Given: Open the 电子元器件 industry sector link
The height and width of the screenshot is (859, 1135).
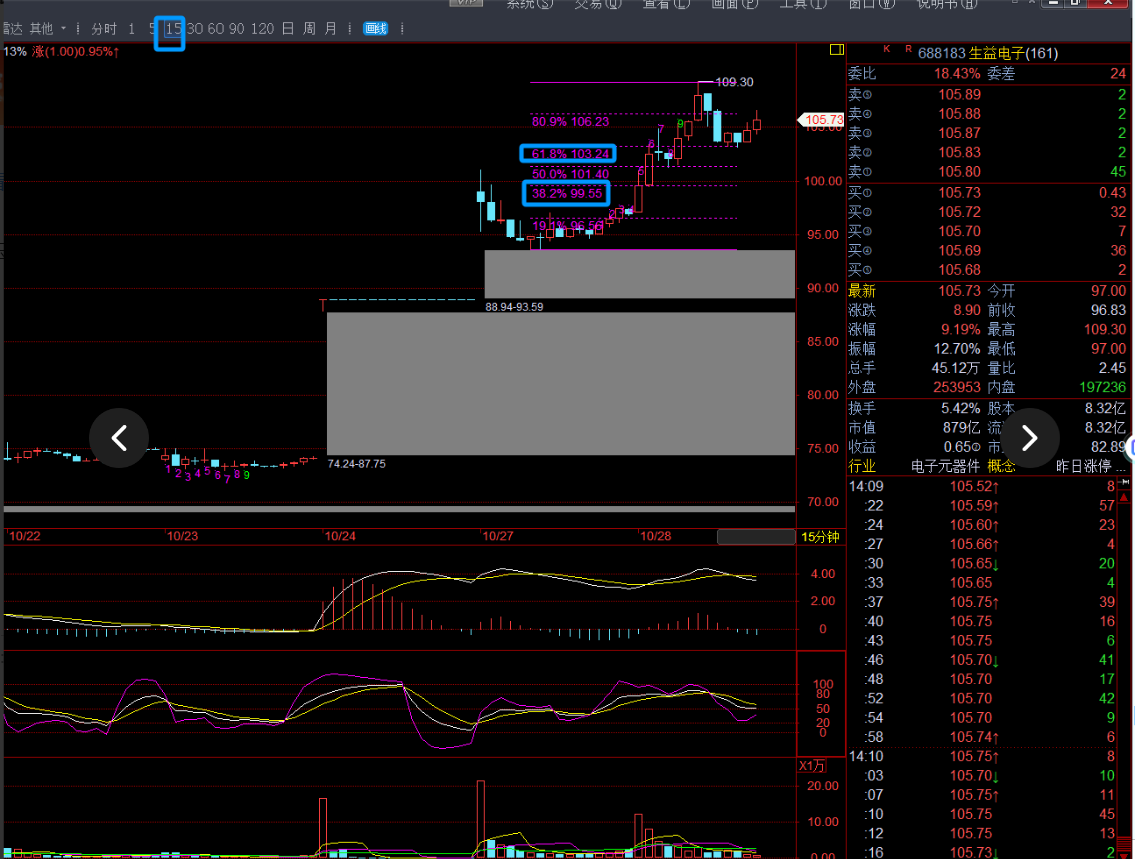Looking at the screenshot, I should (945, 467).
